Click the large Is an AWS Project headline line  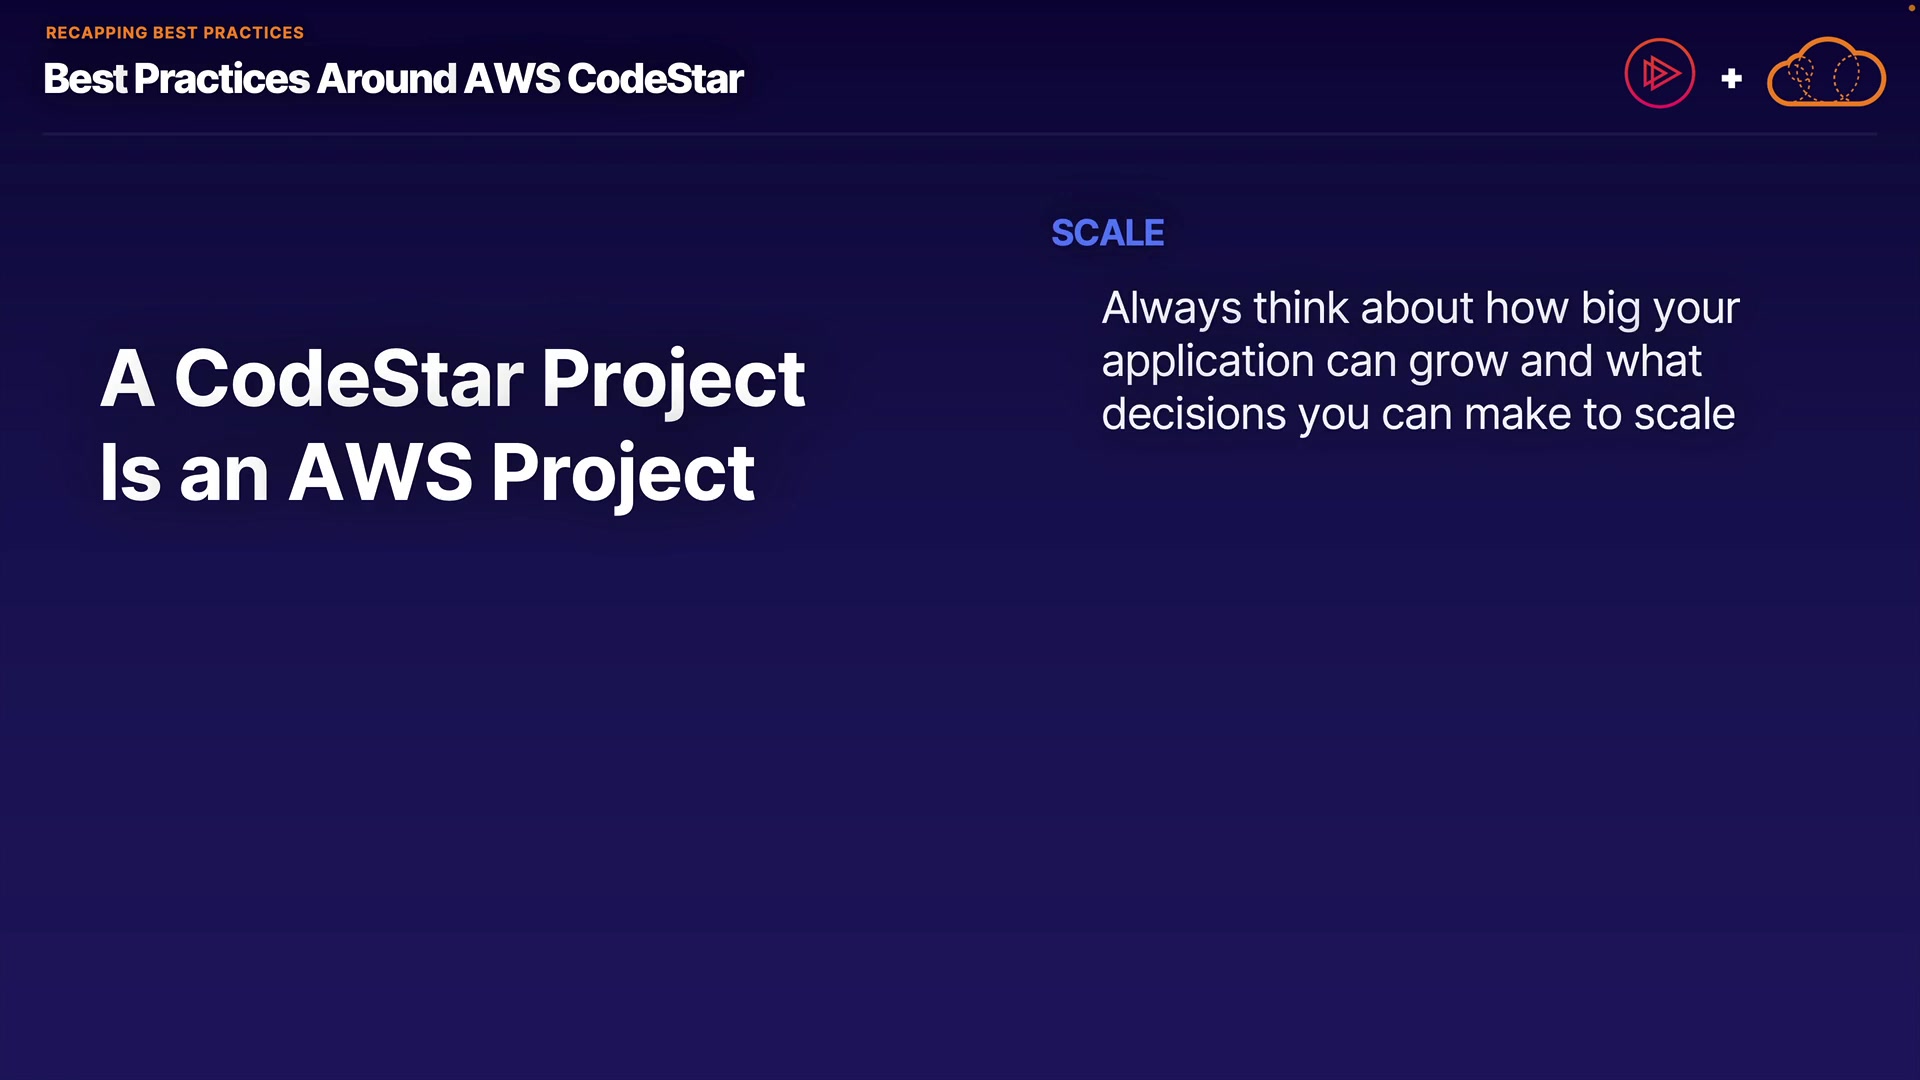(427, 472)
